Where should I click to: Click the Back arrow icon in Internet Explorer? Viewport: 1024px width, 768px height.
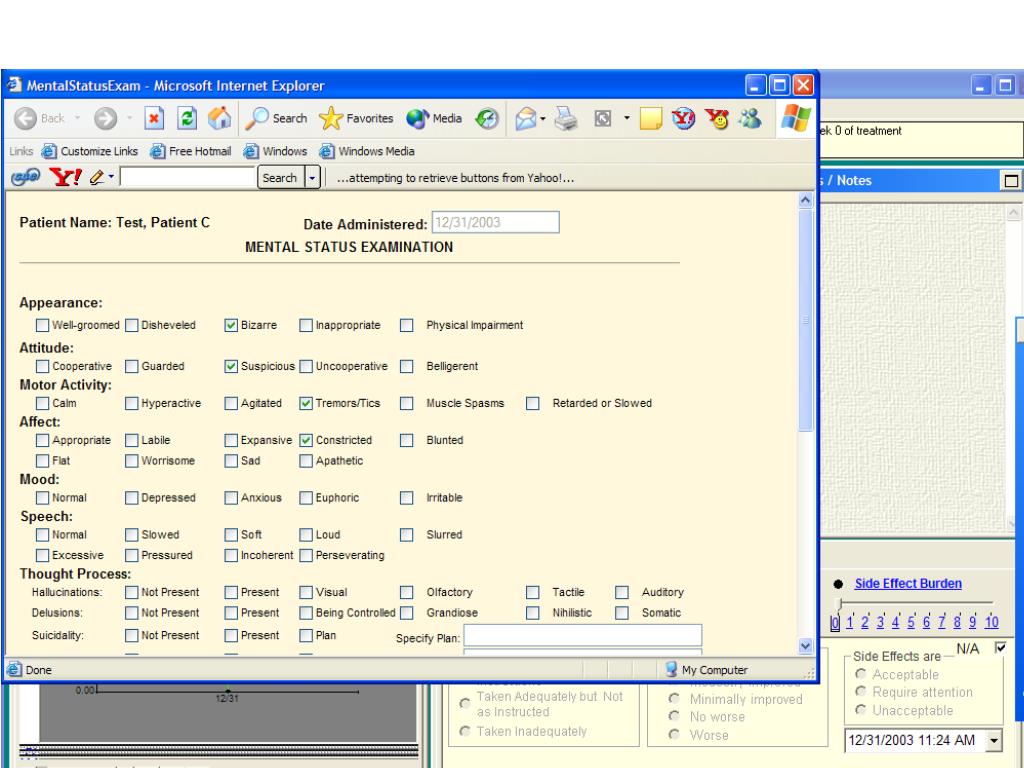point(25,119)
